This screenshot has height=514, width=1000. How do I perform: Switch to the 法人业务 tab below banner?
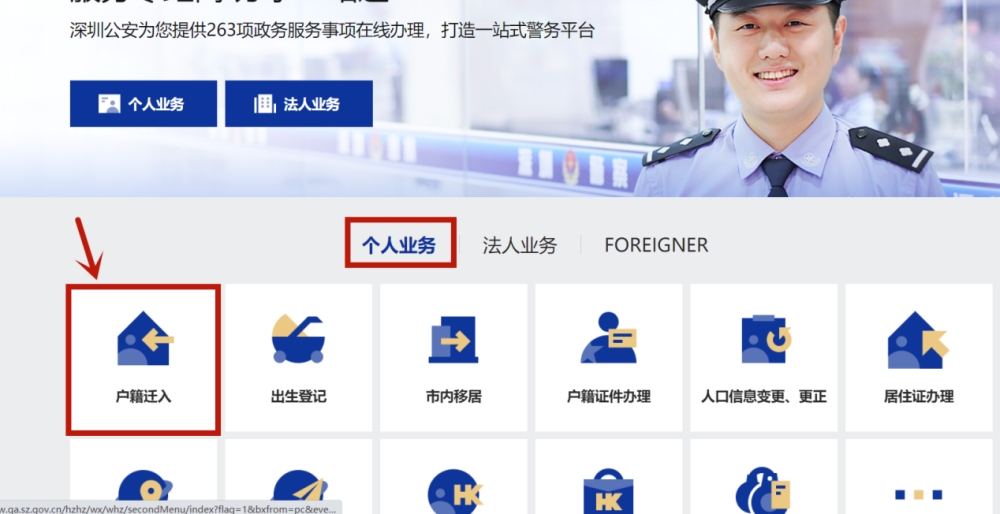coord(520,245)
